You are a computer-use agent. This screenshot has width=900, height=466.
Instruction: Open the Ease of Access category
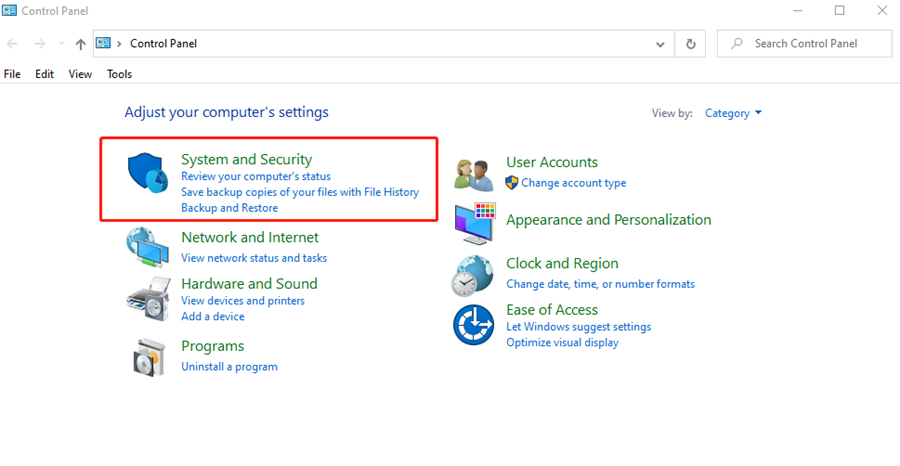click(x=552, y=310)
